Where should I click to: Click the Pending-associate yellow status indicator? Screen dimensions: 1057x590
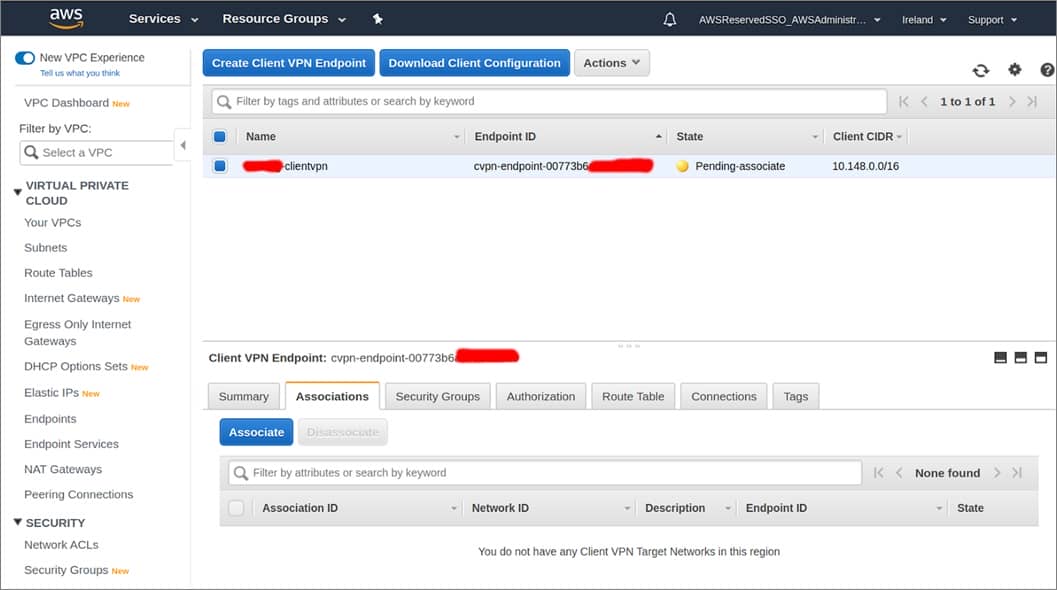click(682, 166)
